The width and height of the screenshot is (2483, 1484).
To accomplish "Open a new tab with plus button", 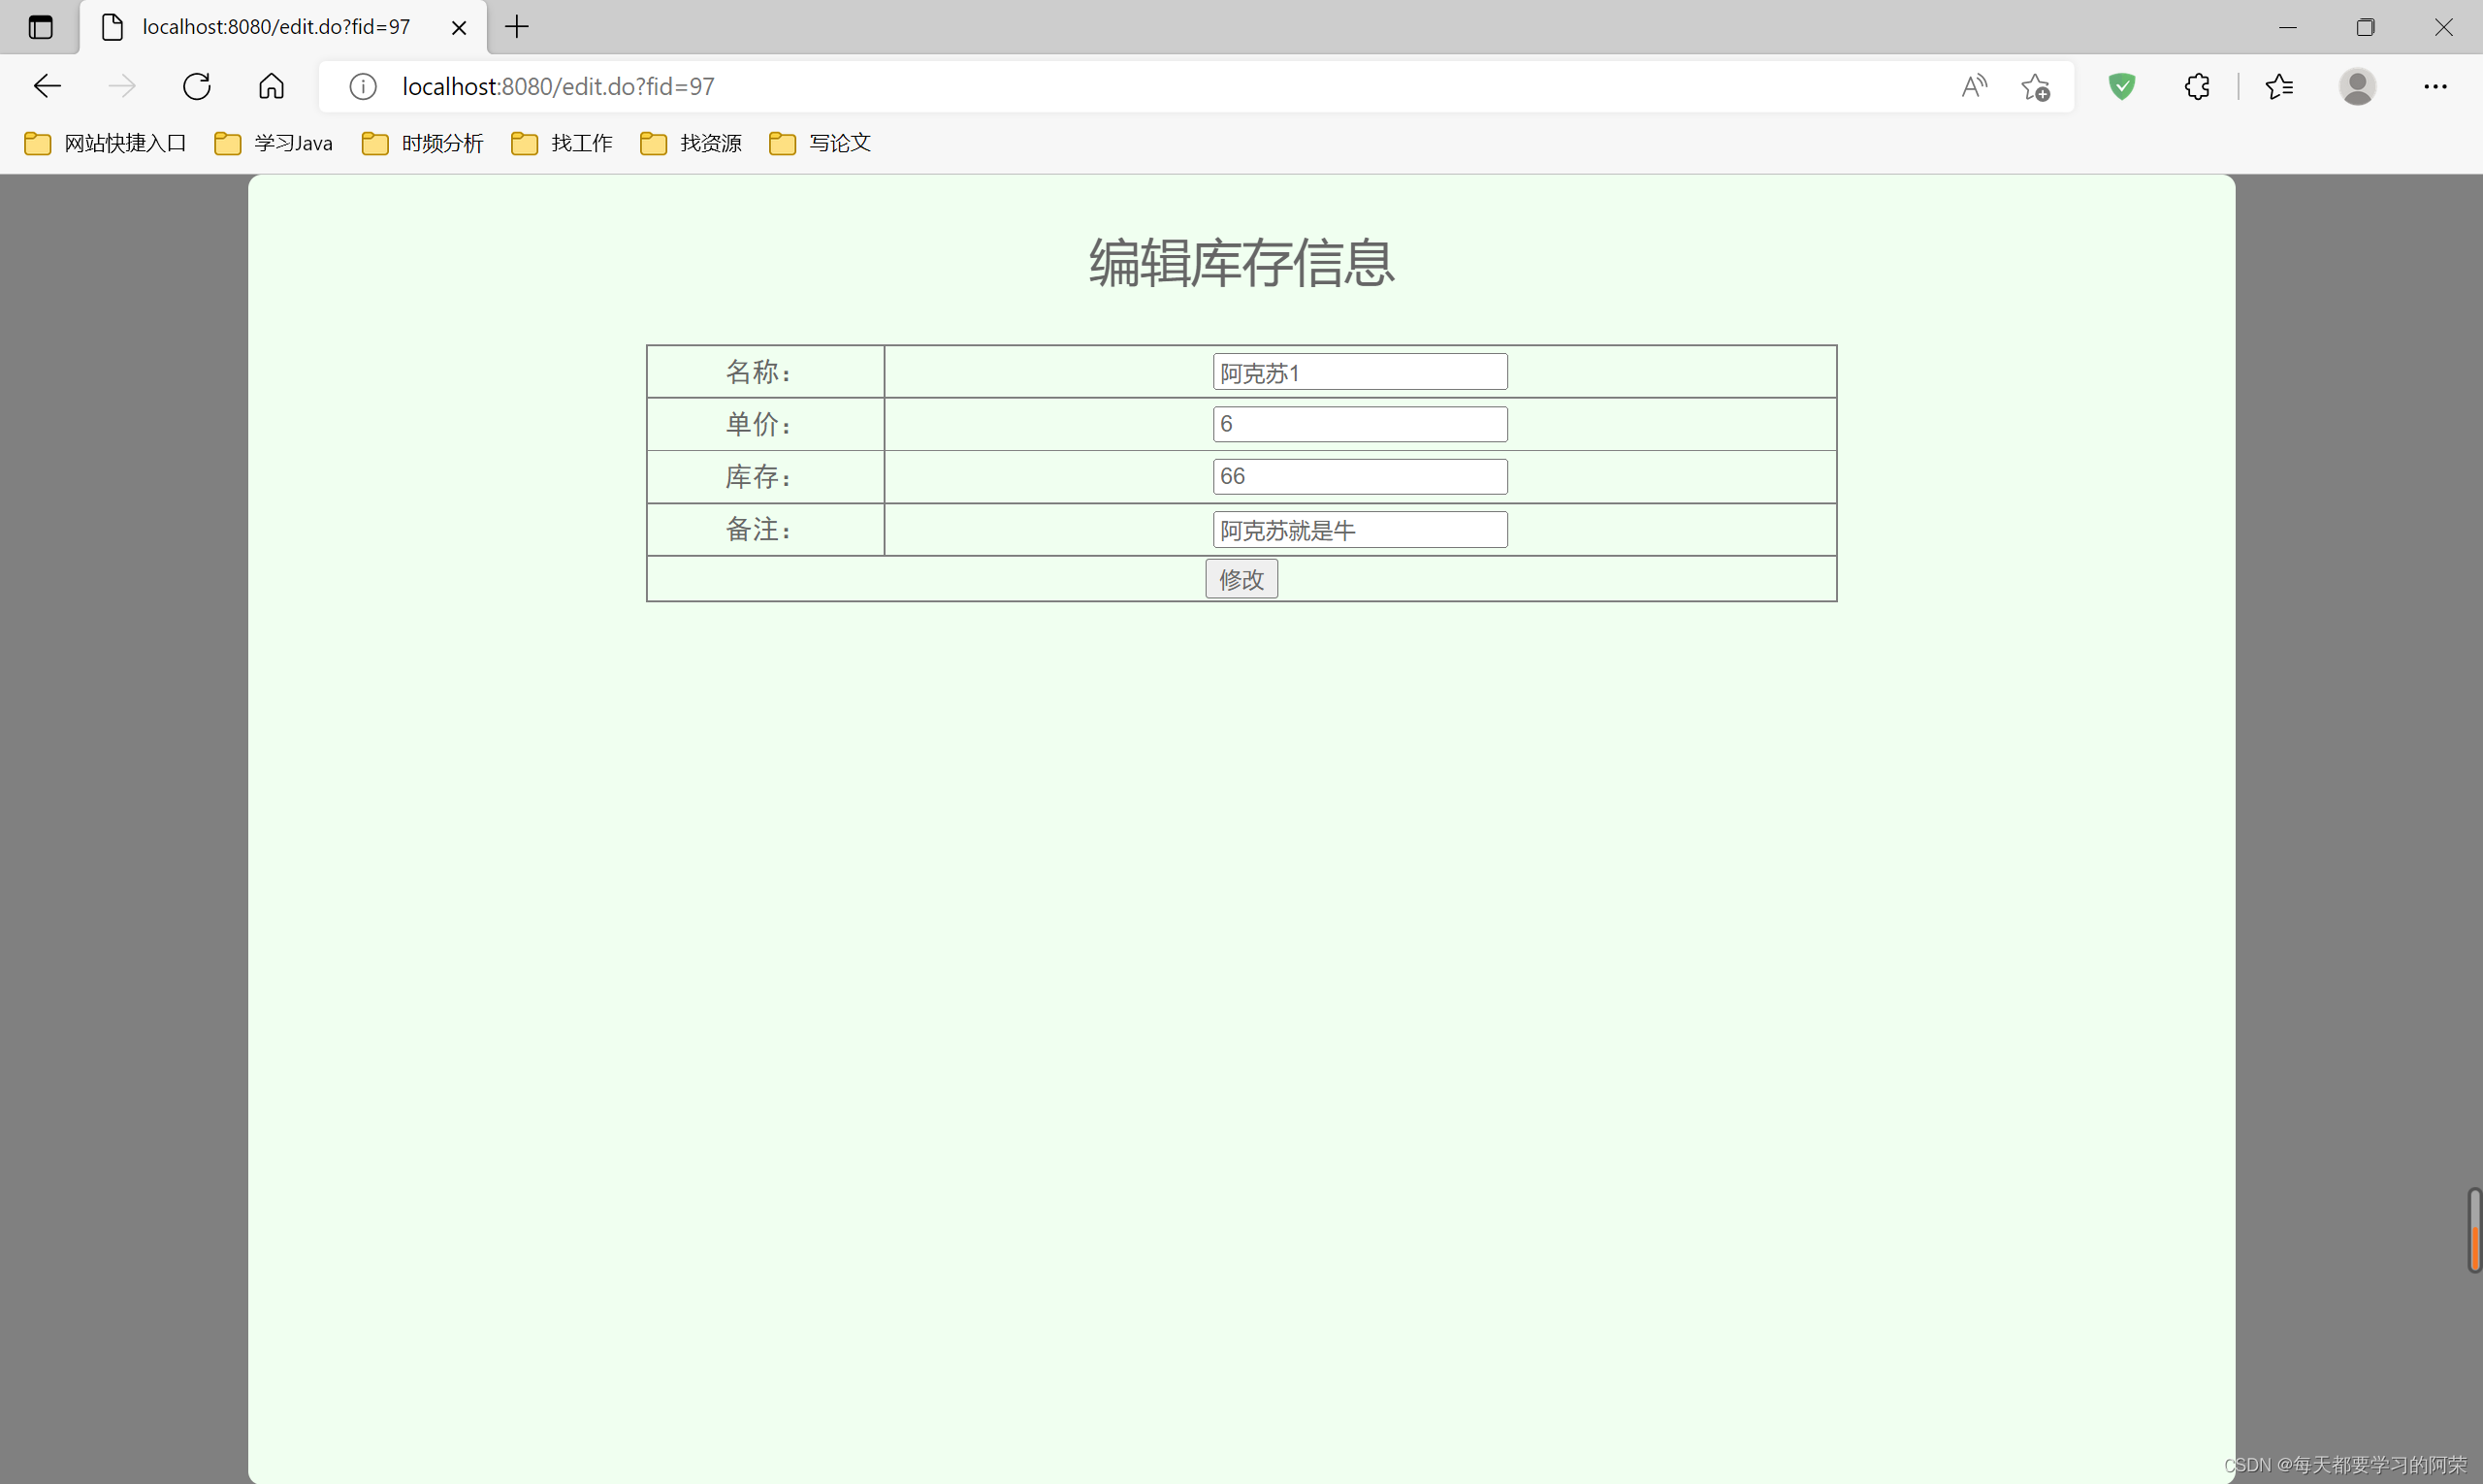I will click(x=517, y=27).
